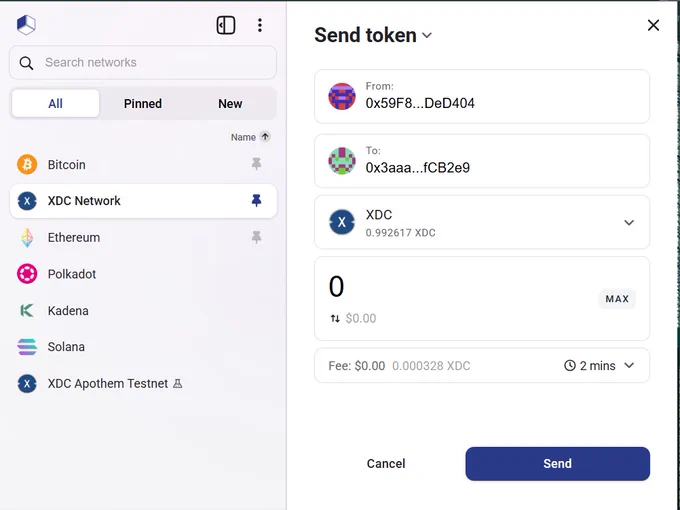This screenshot has height=510, width=680.
Task: Focus the Search networks field
Action: pyautogui.click(x=143, y=62)
